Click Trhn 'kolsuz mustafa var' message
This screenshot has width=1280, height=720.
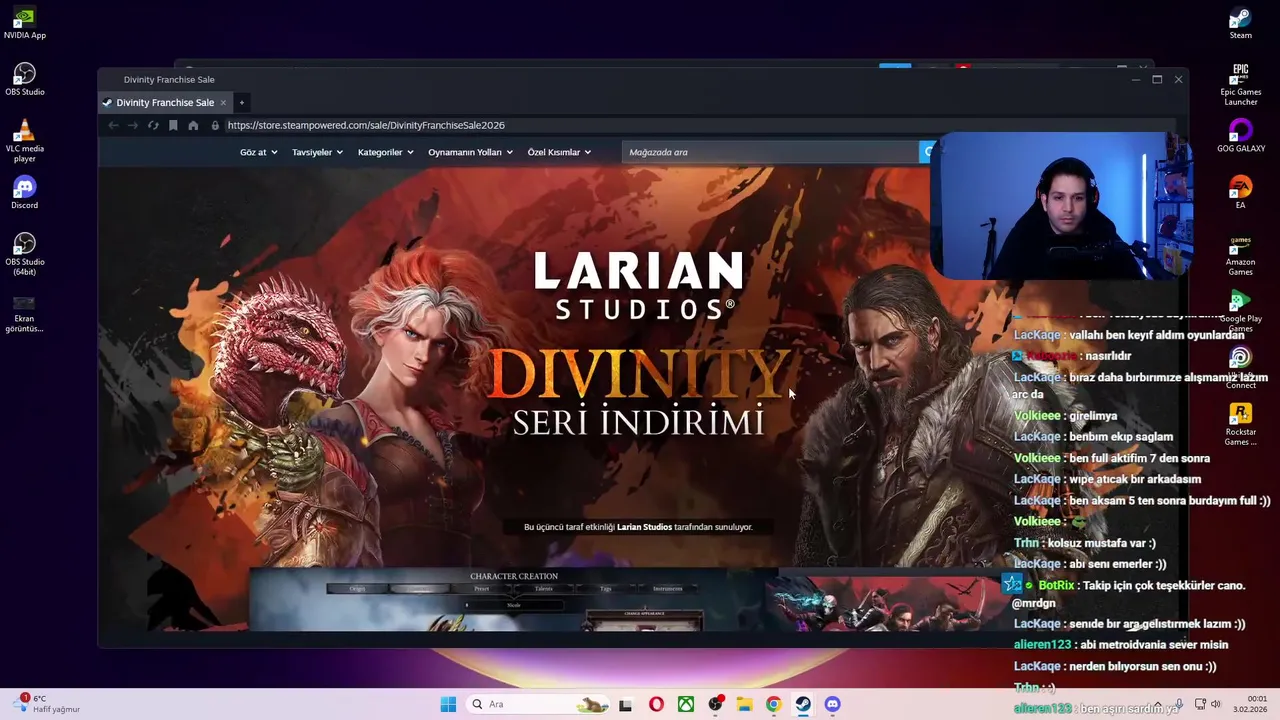pyautogui.click(x=1085, y=543)
